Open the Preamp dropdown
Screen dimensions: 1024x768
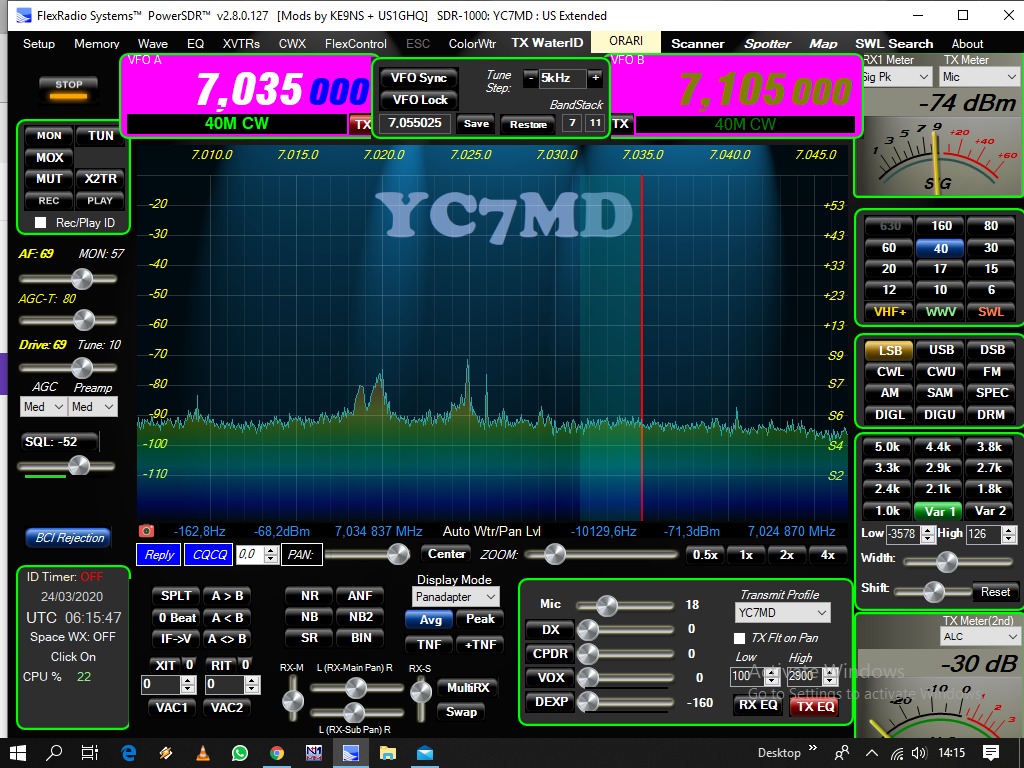(x=93, y=407)
